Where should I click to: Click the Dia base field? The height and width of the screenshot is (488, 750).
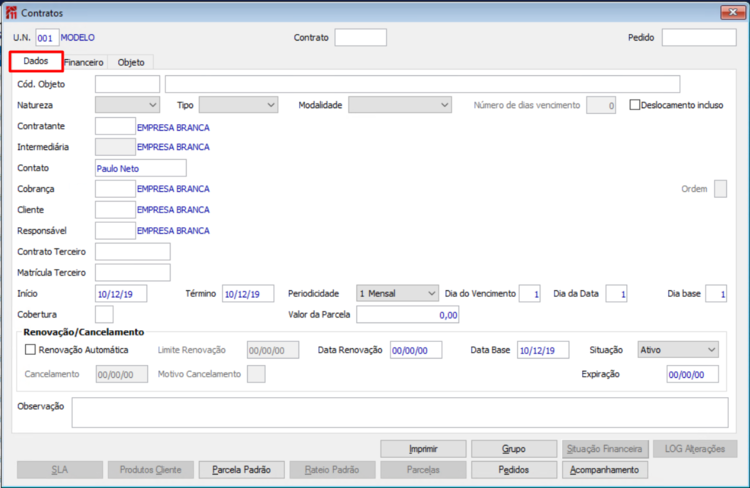[716, 294]
